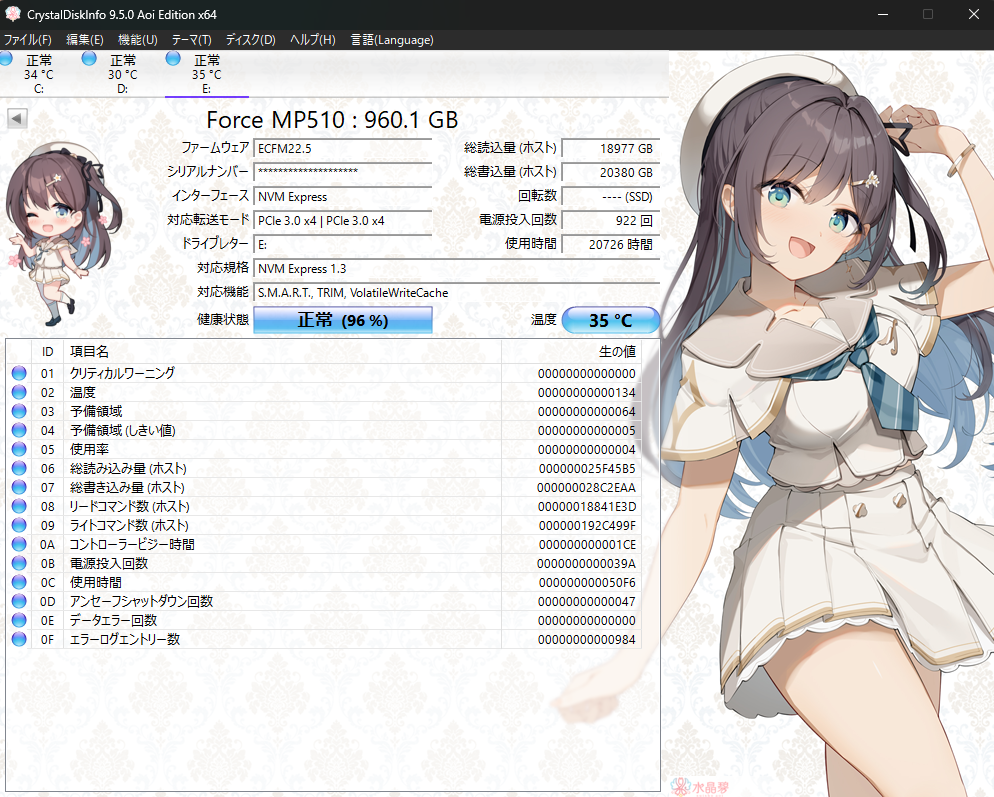Click the Force MP510 : 960.1 GB title

point(332,120)
